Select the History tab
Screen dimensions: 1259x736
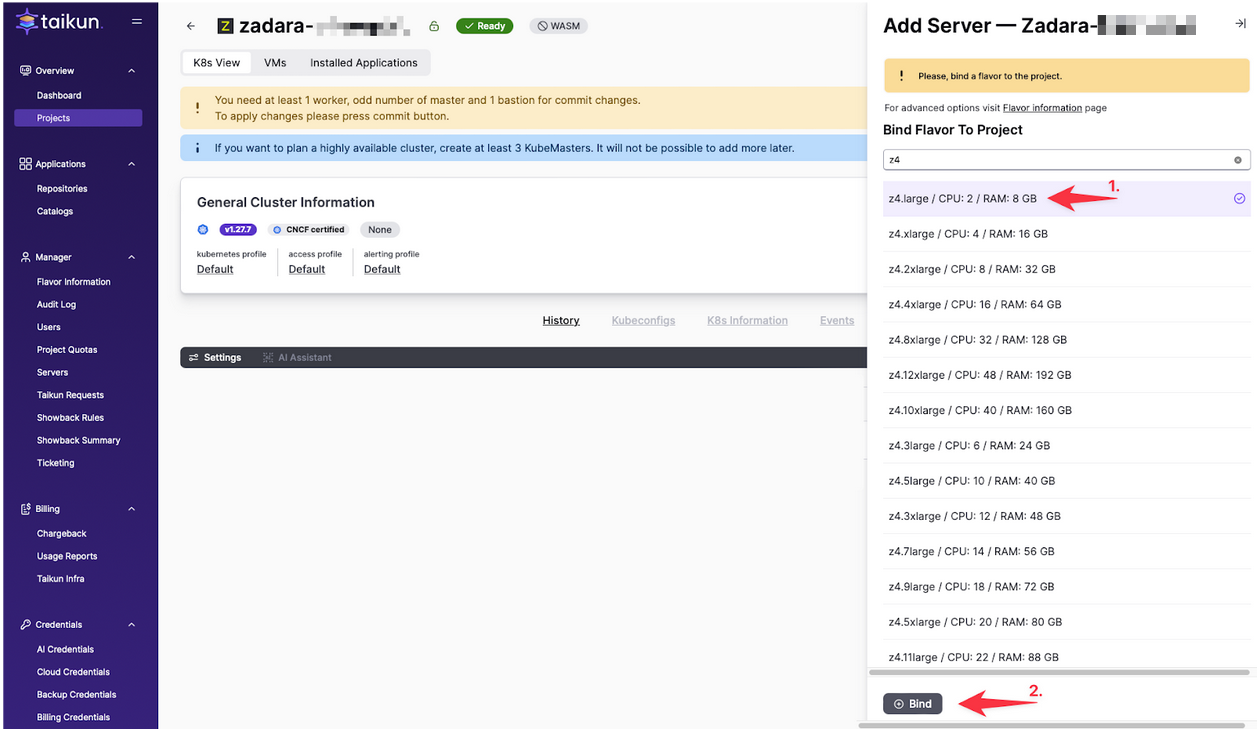coord(561,321)
